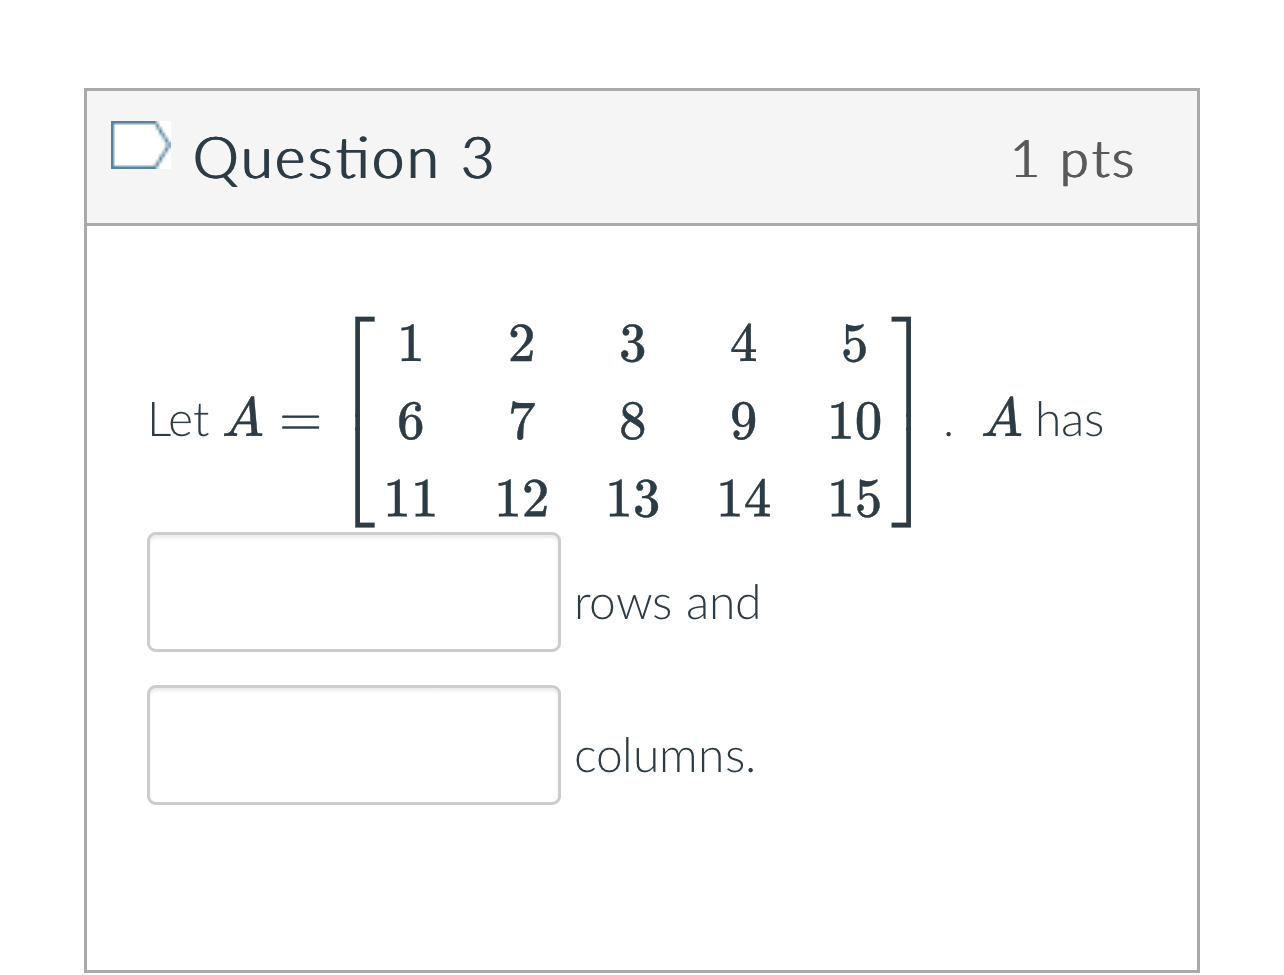1284x975 pixels.
Task: Click the equals sign before the matrix
Action: coord(300,423)
